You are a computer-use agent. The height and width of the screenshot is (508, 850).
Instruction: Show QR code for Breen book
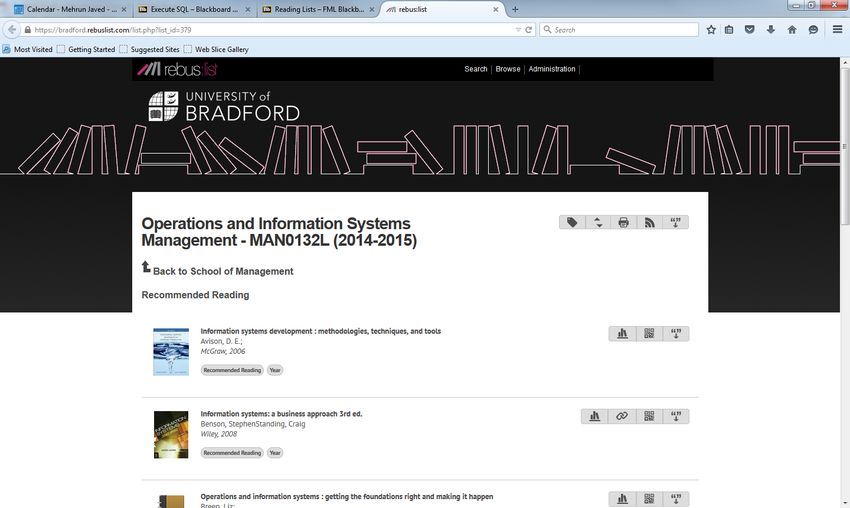click(649, 499)
